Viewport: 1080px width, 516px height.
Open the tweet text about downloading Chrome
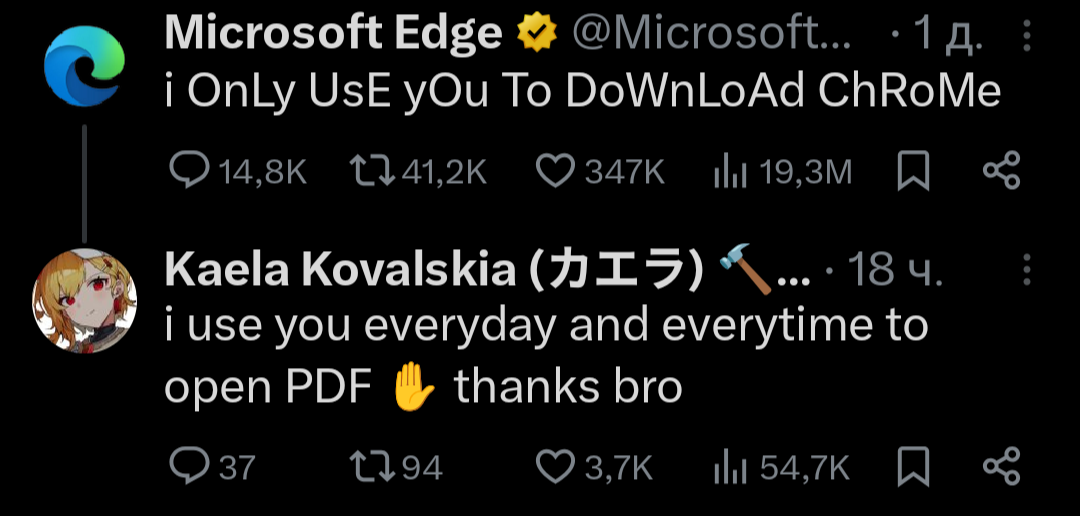(x=582, y=92)
